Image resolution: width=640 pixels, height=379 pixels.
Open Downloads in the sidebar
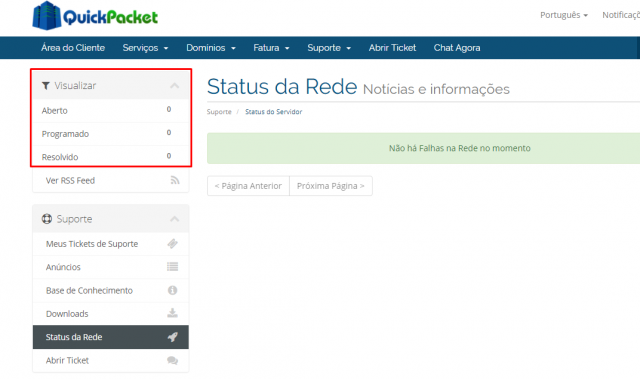111,313
